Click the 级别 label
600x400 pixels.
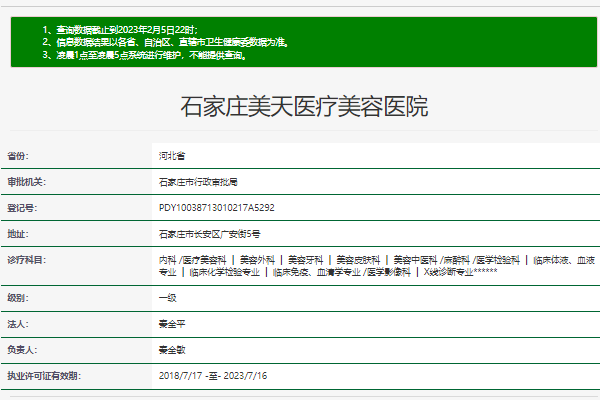(x=18, y=297)
